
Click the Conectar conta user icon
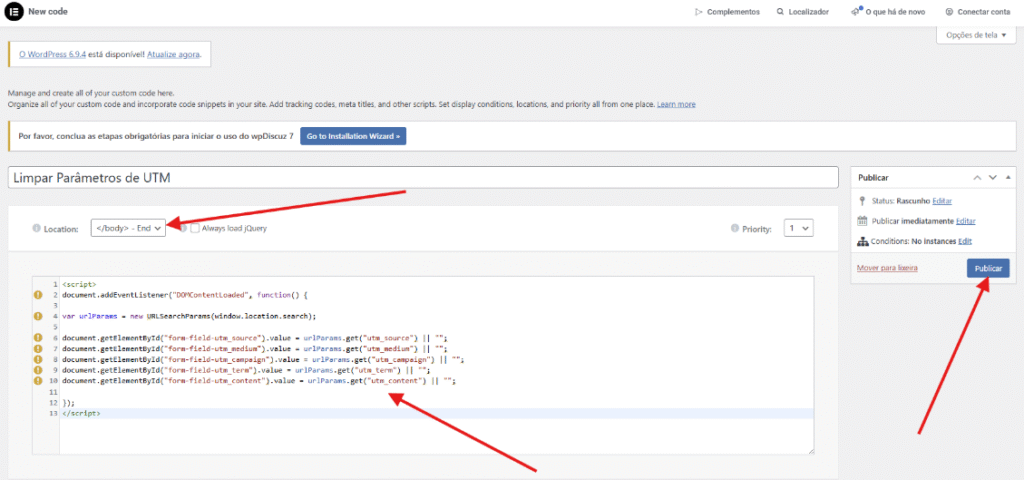click(x=948, y=12)
